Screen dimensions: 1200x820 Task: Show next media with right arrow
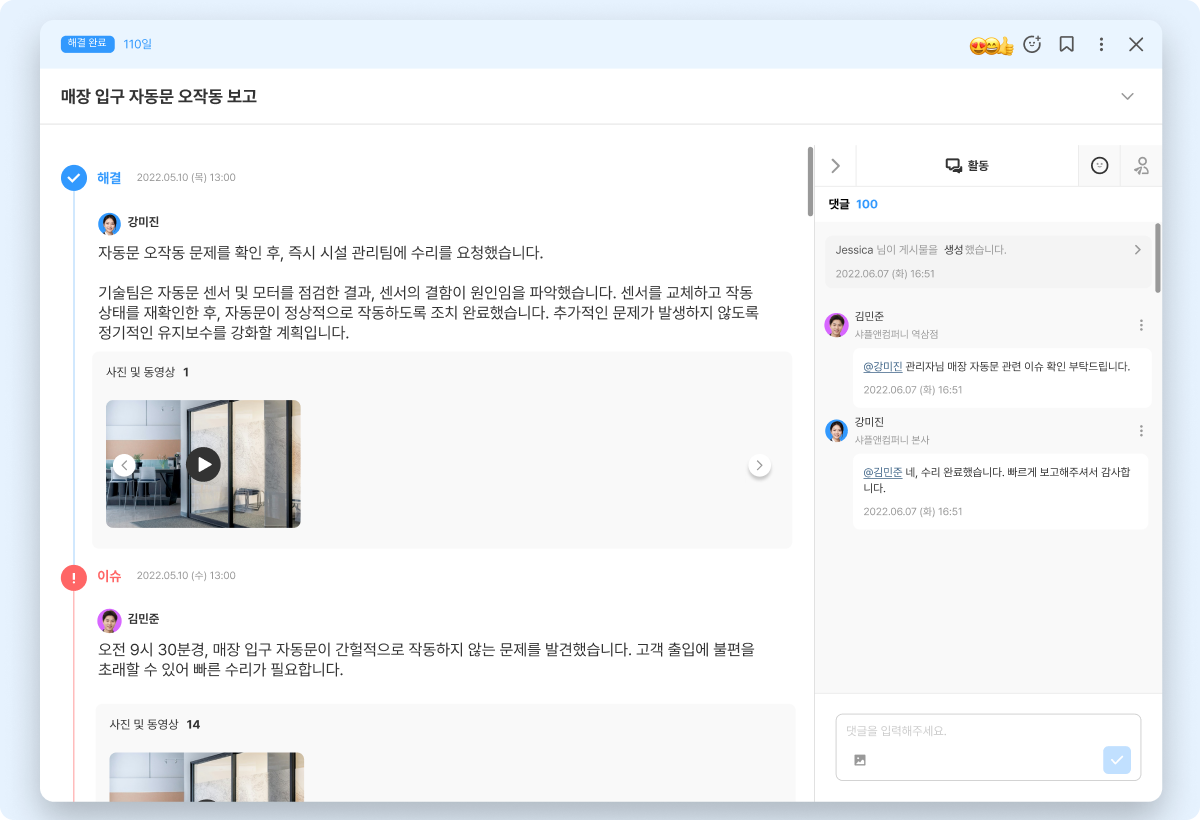click(x=760, y=465)
